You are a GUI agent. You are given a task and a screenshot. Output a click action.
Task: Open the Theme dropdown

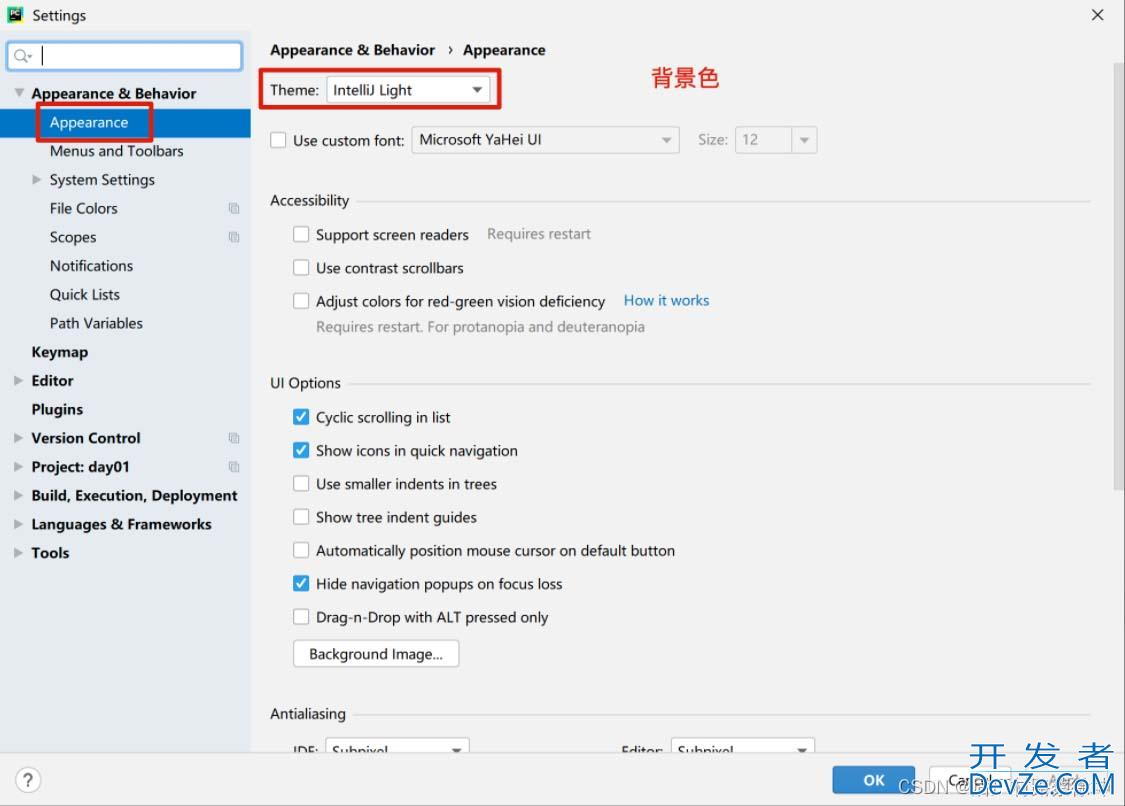(408, 90)
